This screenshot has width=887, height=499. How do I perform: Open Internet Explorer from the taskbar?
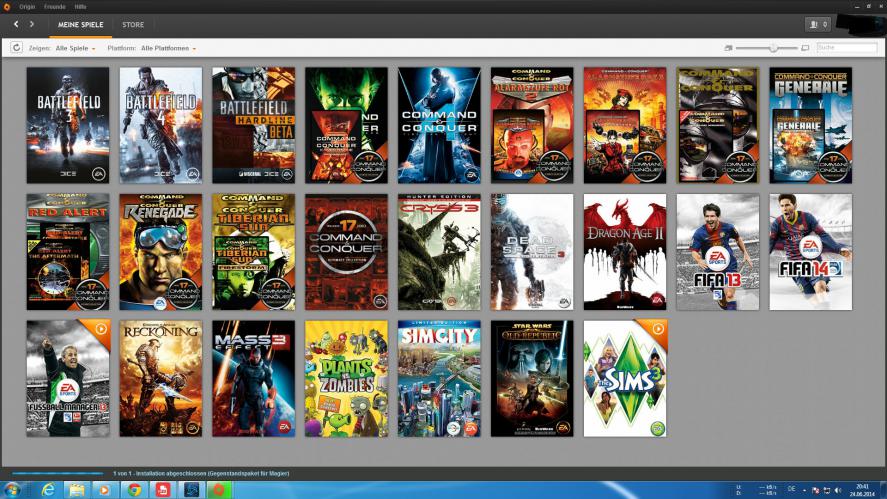coord(47,490)
